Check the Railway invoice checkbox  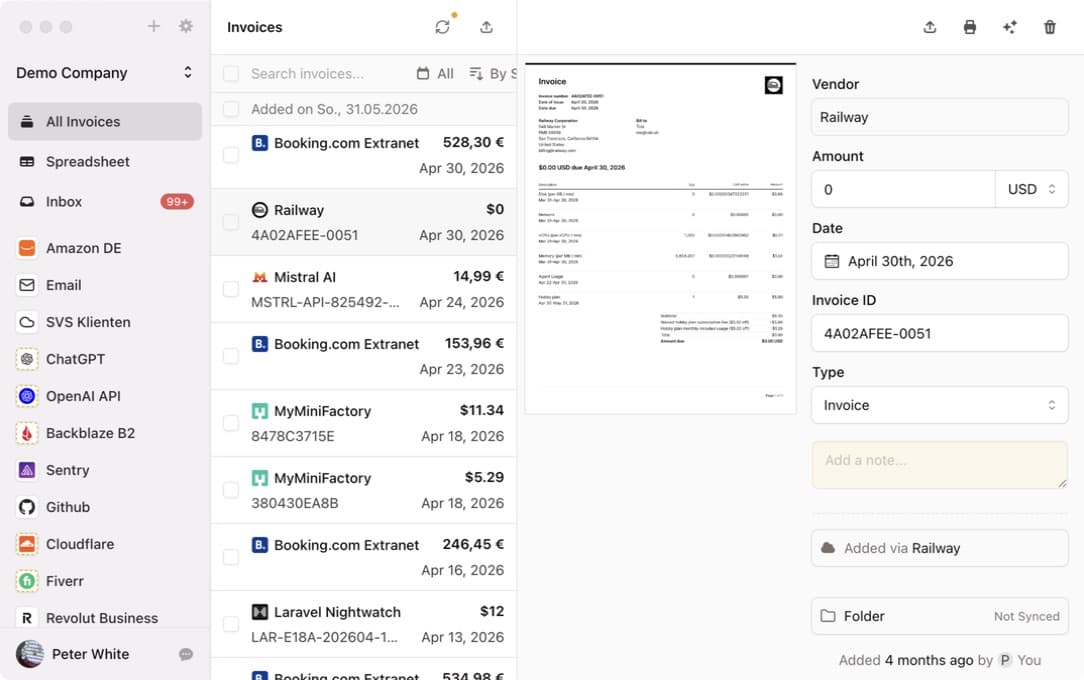pyautogui.click(x=231, y=222)
